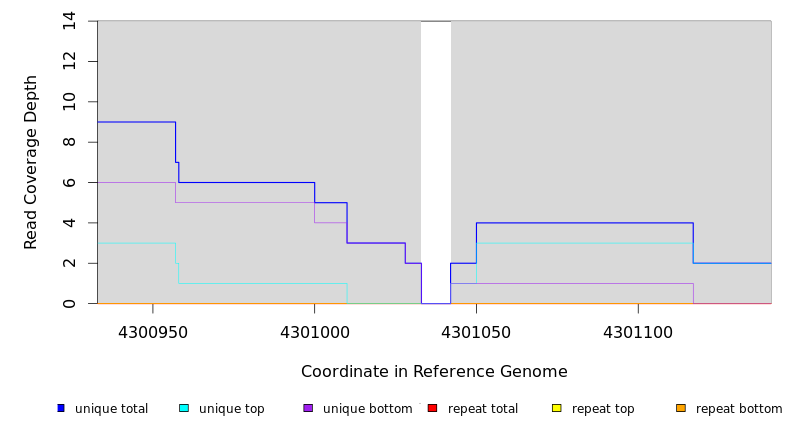Select the "unique bottom" legend label
This screenshot has width=792, height=432.
click(x=367, y=409)
